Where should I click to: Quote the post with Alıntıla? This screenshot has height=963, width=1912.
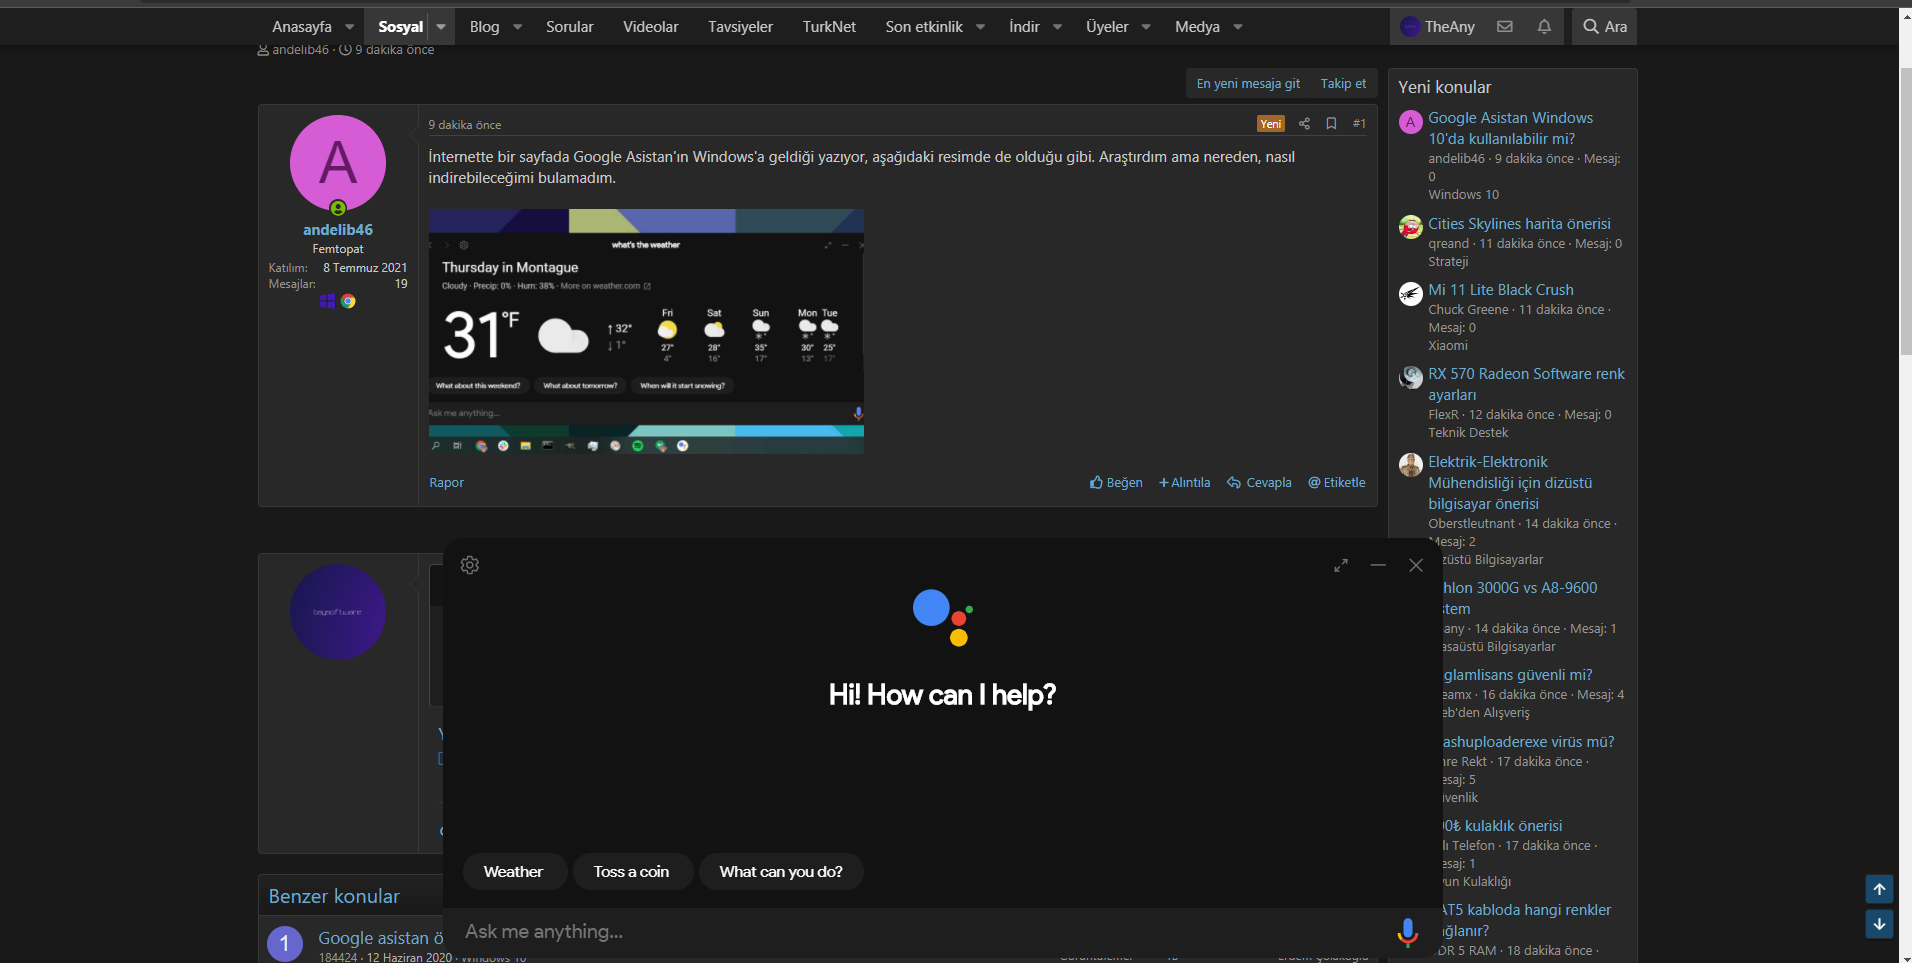point(1184,483)
